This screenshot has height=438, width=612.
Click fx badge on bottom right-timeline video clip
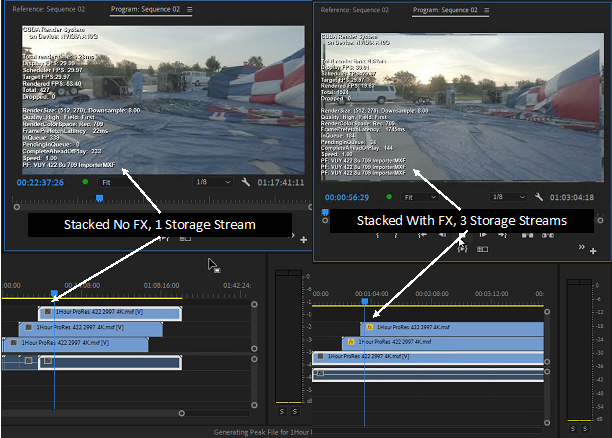320,356
